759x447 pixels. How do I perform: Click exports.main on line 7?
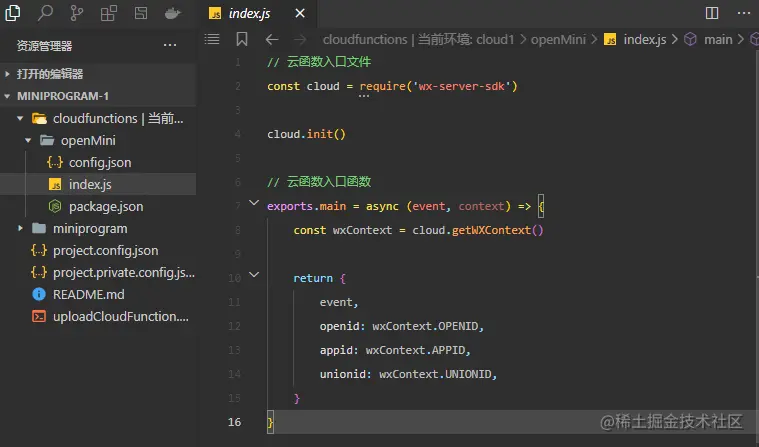pyautogui.click(x=306, y=206)
